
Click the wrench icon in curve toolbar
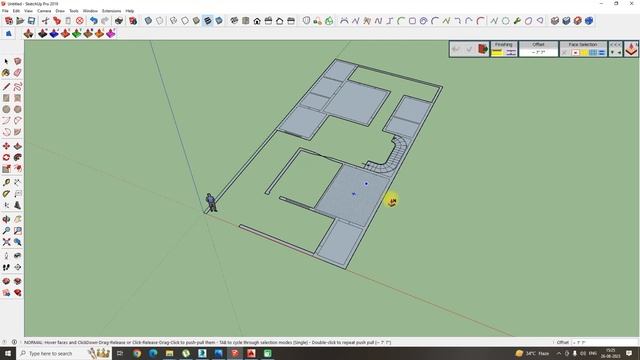click(x=517, y=20)
